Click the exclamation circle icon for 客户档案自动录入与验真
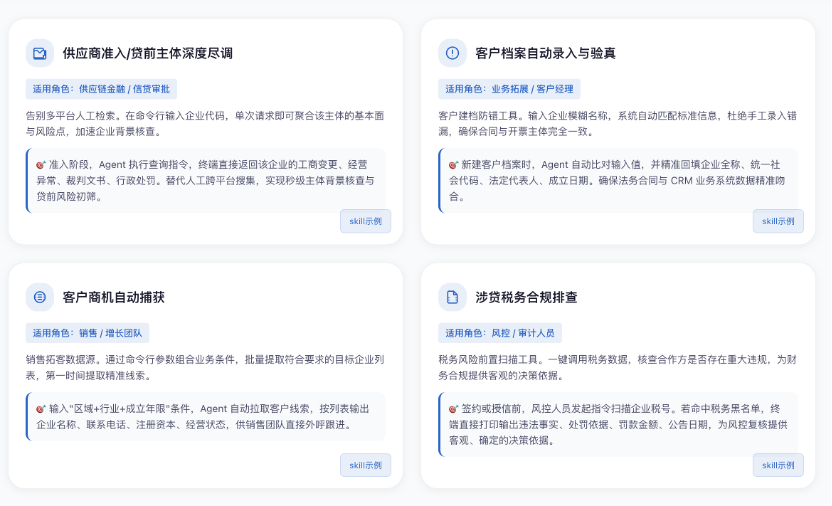This screenshot has width=832, height=506. 452,53
